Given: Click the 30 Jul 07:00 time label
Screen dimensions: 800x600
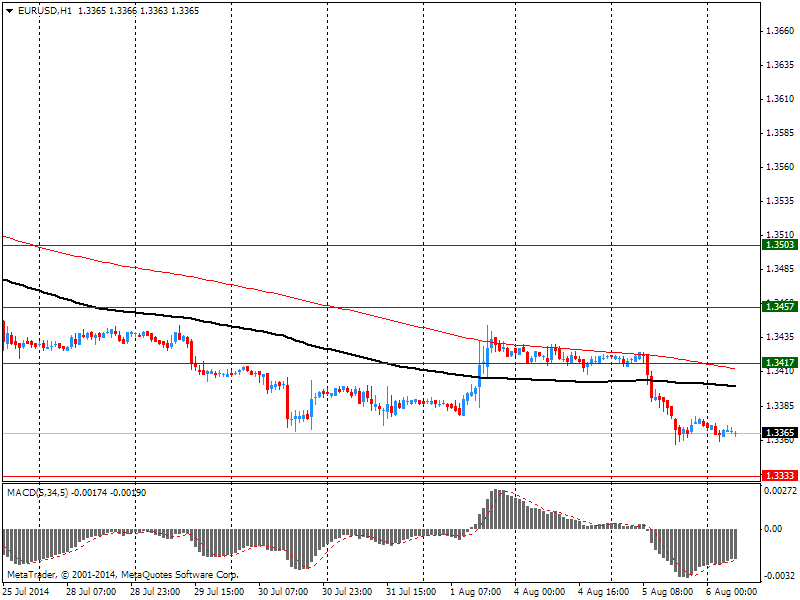Looking at the screenshot, I should point(283,592).
